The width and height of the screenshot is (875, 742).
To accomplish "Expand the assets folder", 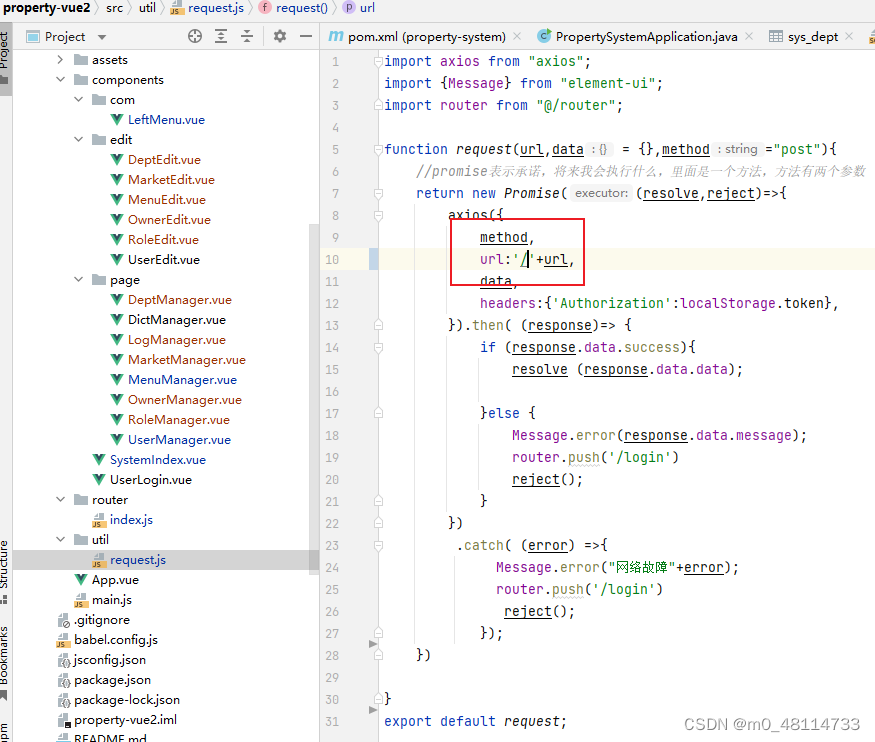I will [x=60, y=60].
